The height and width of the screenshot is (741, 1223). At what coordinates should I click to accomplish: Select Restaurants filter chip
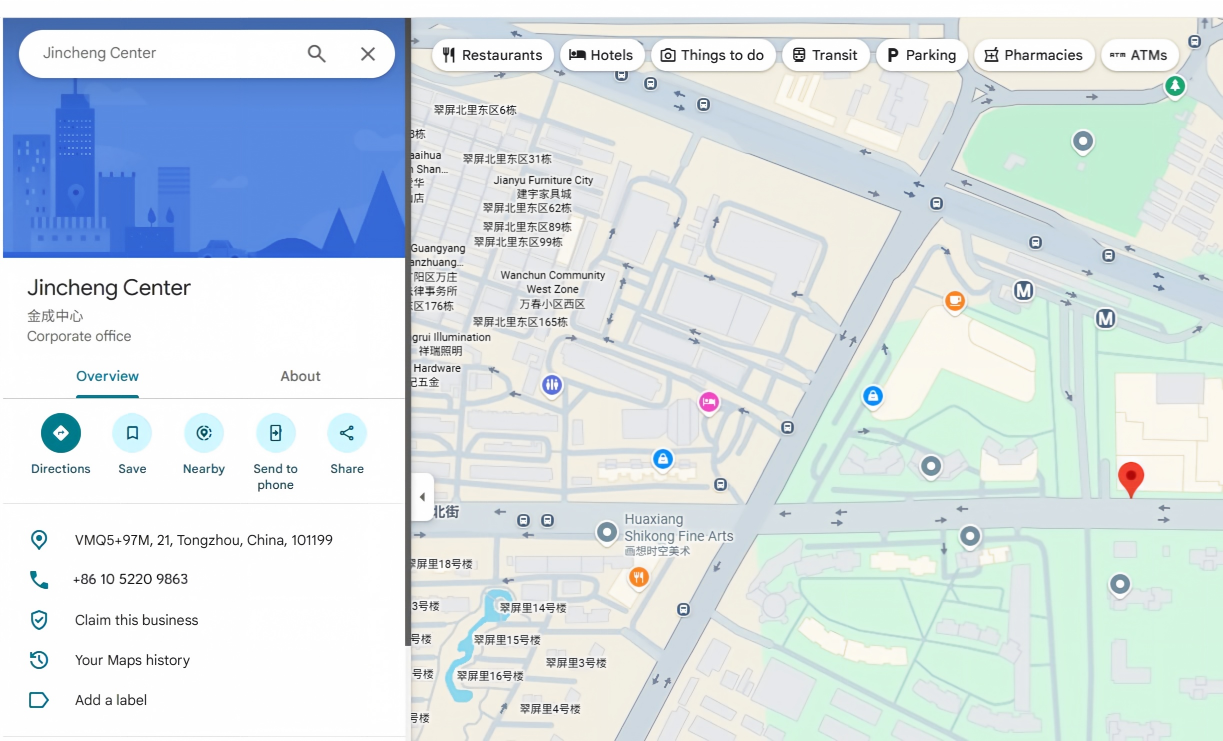coord(493,55)
